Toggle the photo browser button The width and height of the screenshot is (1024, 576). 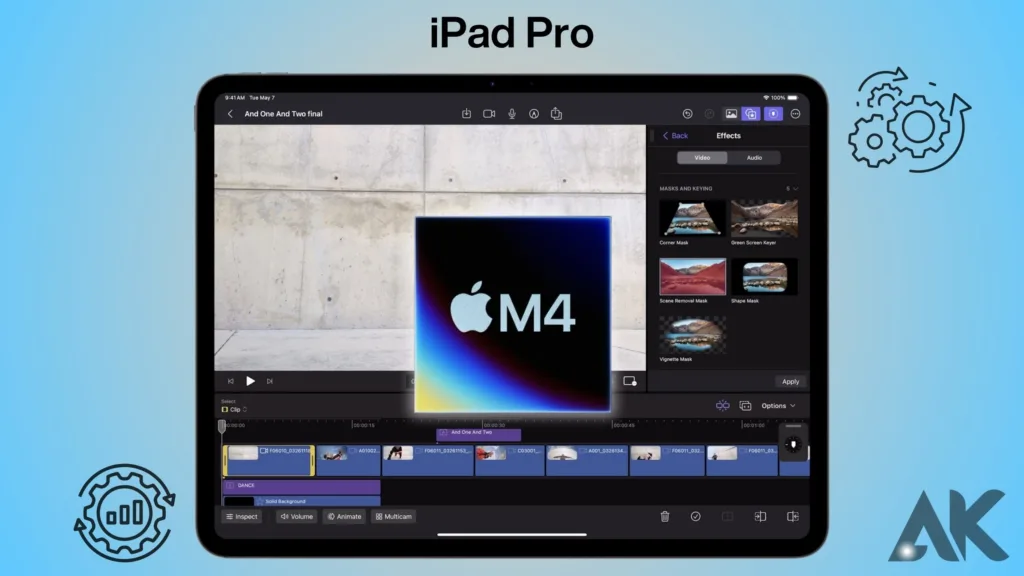point(731,114)
